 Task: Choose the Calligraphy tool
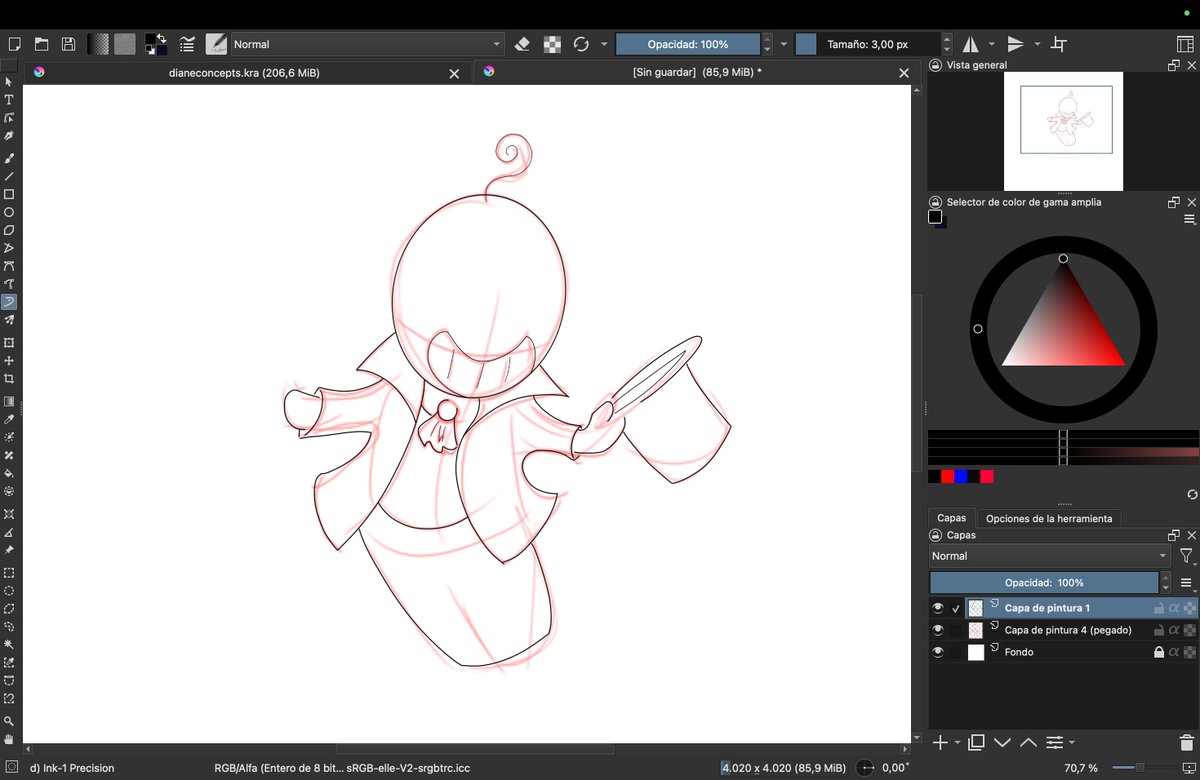coord(9,136)
